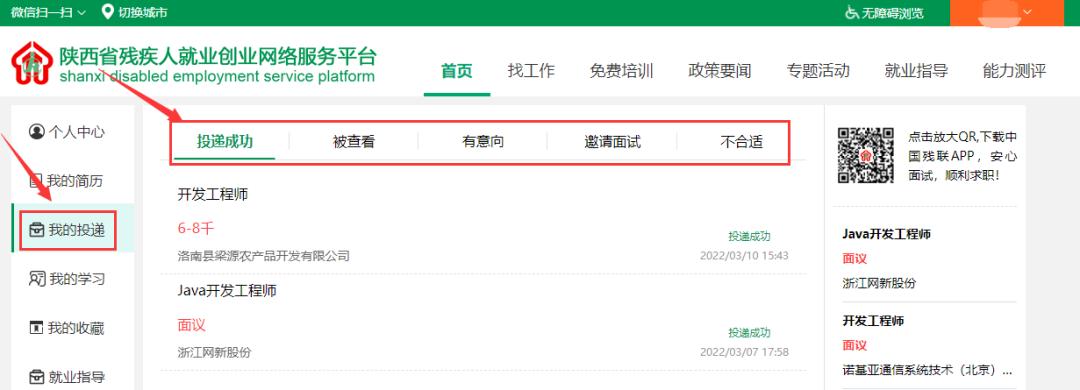
Task: Open 无障碍浏览 accessibility mode
Action: pos(893,12)
